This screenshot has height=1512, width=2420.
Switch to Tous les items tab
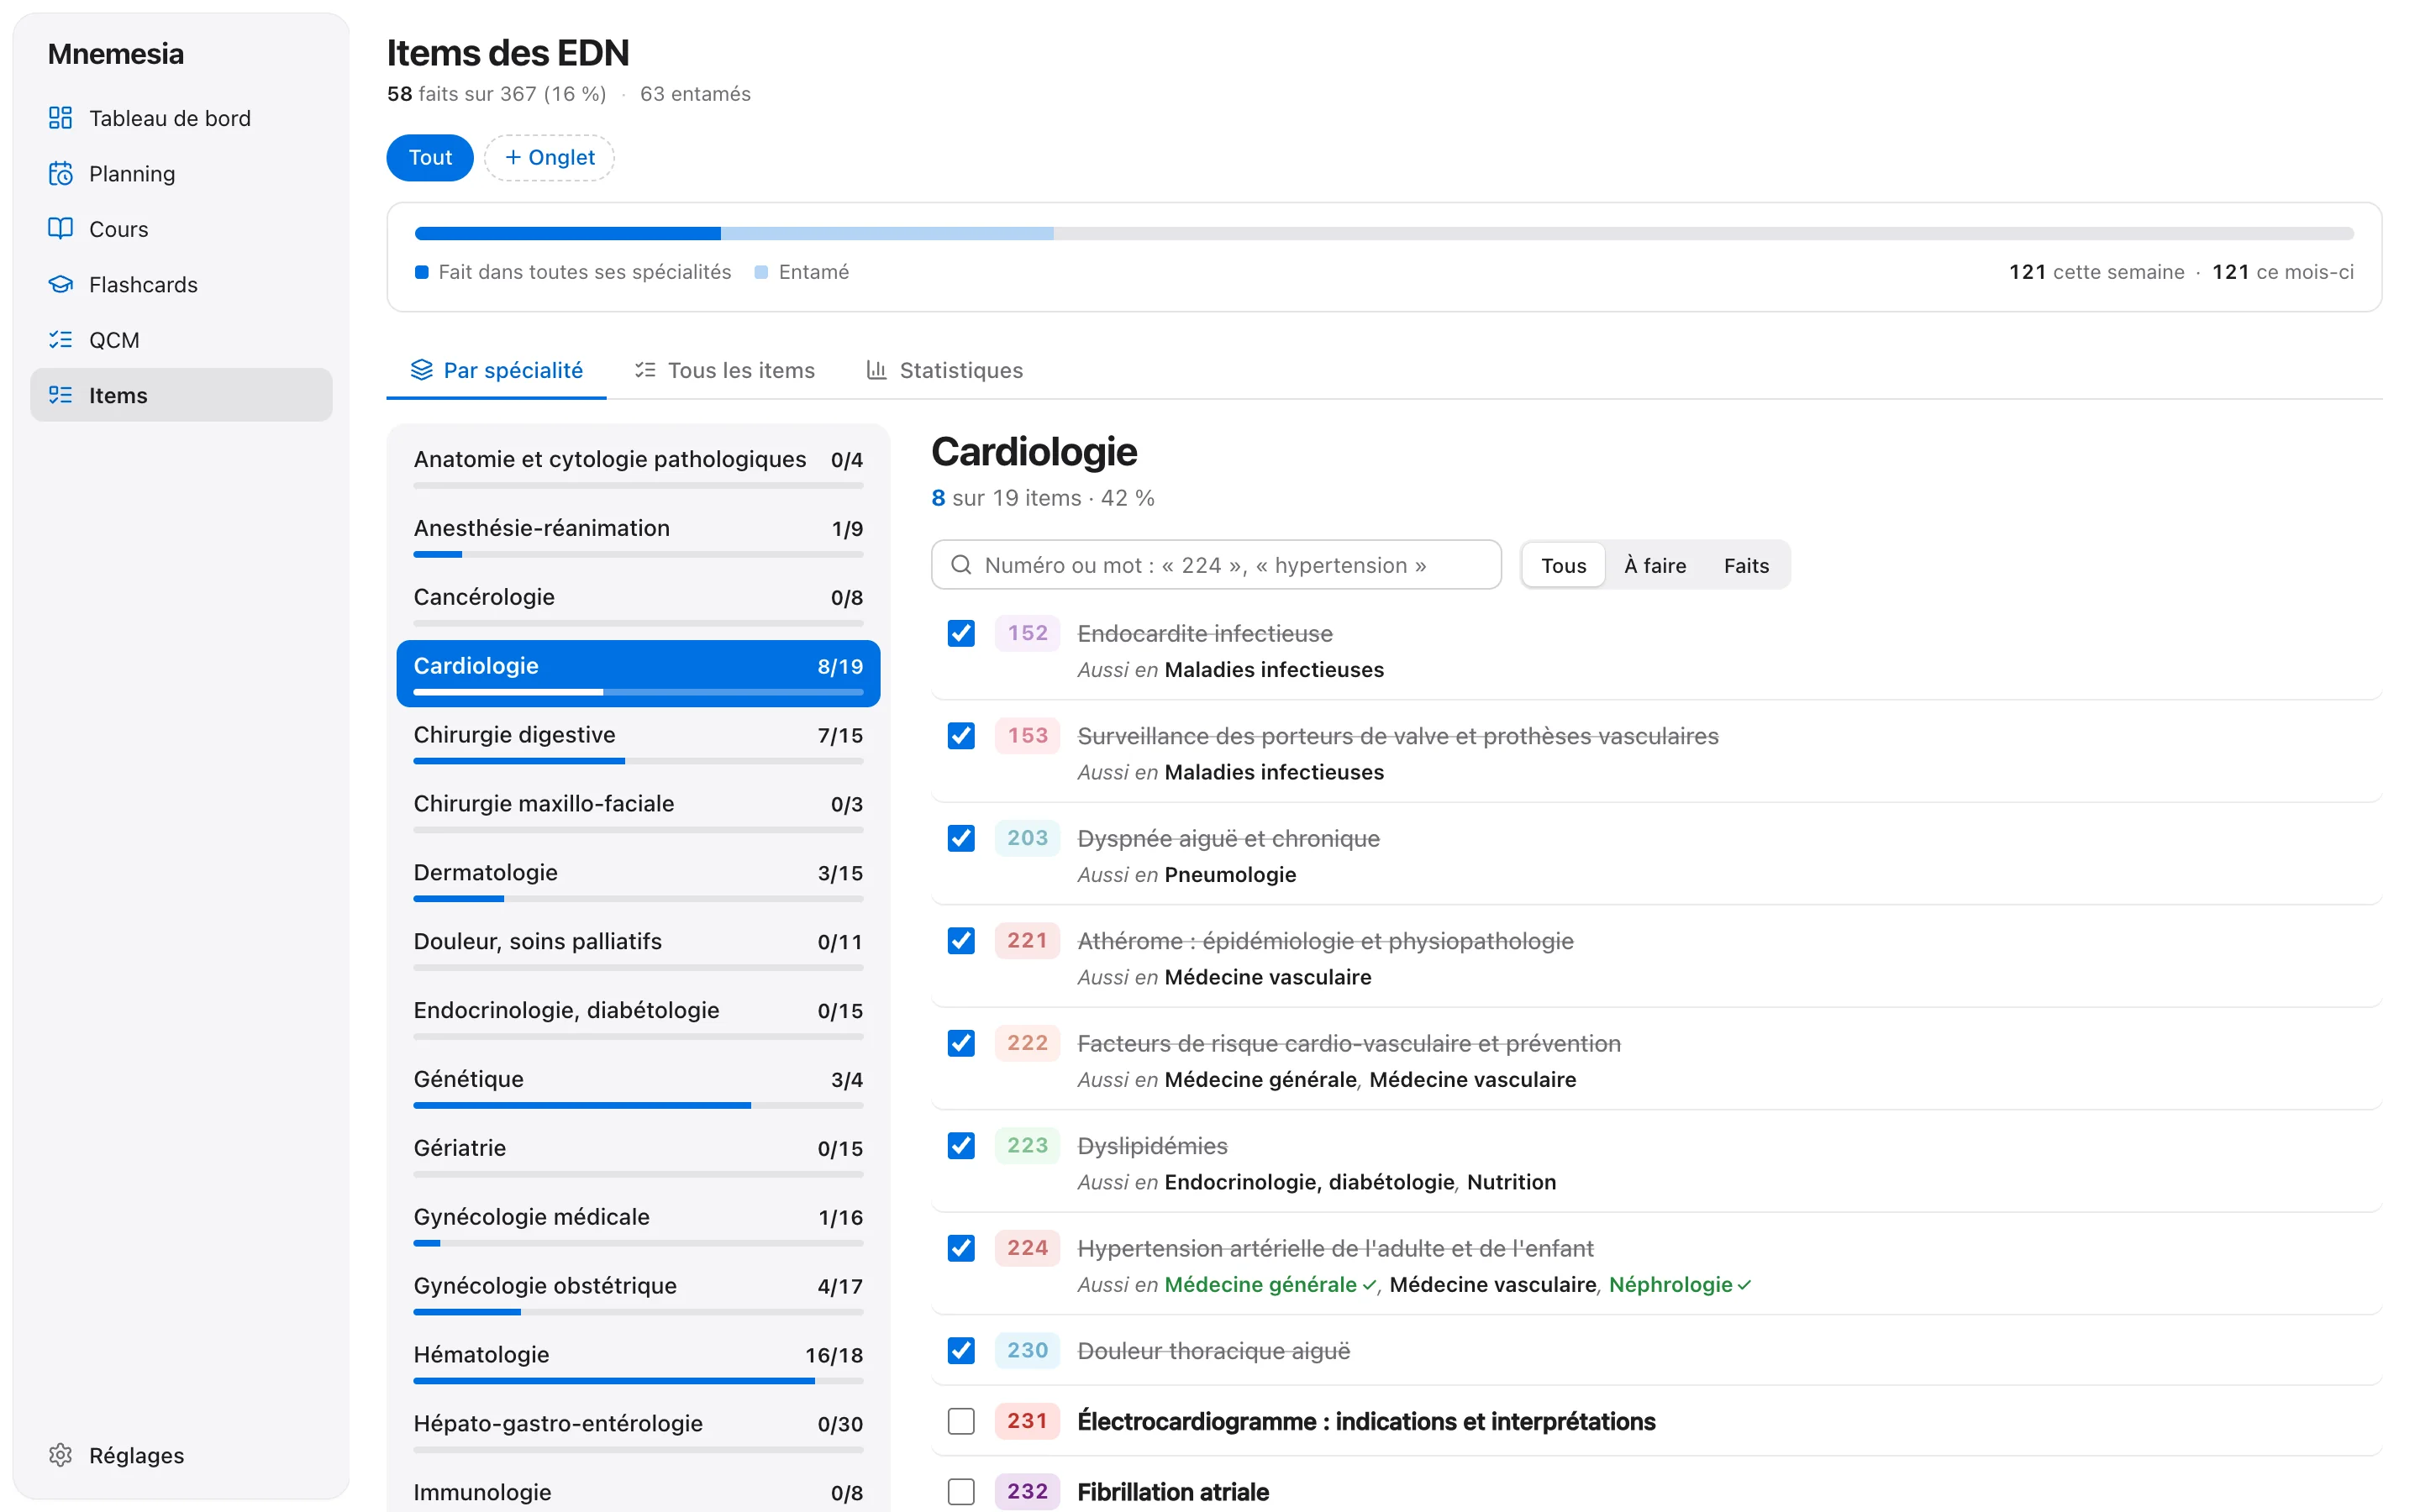click(725, 370)
